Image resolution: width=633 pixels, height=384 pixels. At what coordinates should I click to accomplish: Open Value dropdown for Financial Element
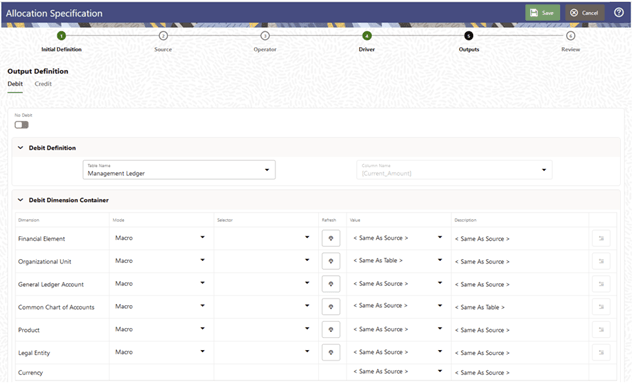coord(398,238)
